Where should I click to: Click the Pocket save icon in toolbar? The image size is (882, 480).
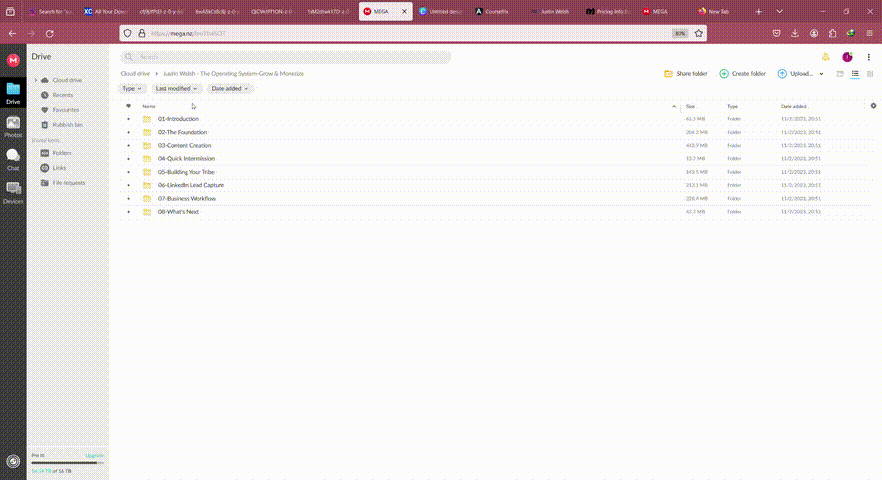pyautogui.click(x=776, y=34)
